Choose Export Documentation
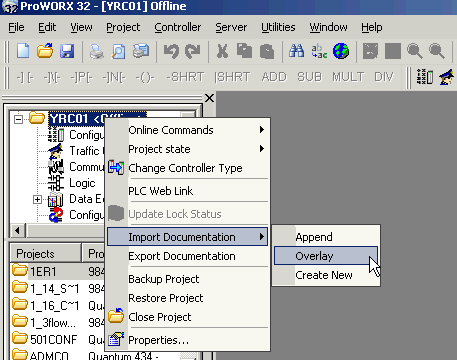The image size is (457, 360). (187, 256)
